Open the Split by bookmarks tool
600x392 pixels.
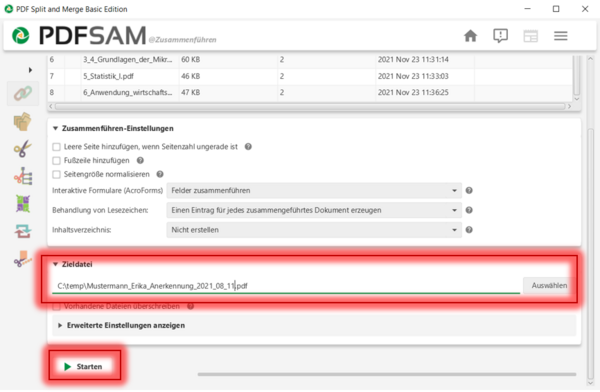[23, 176]
